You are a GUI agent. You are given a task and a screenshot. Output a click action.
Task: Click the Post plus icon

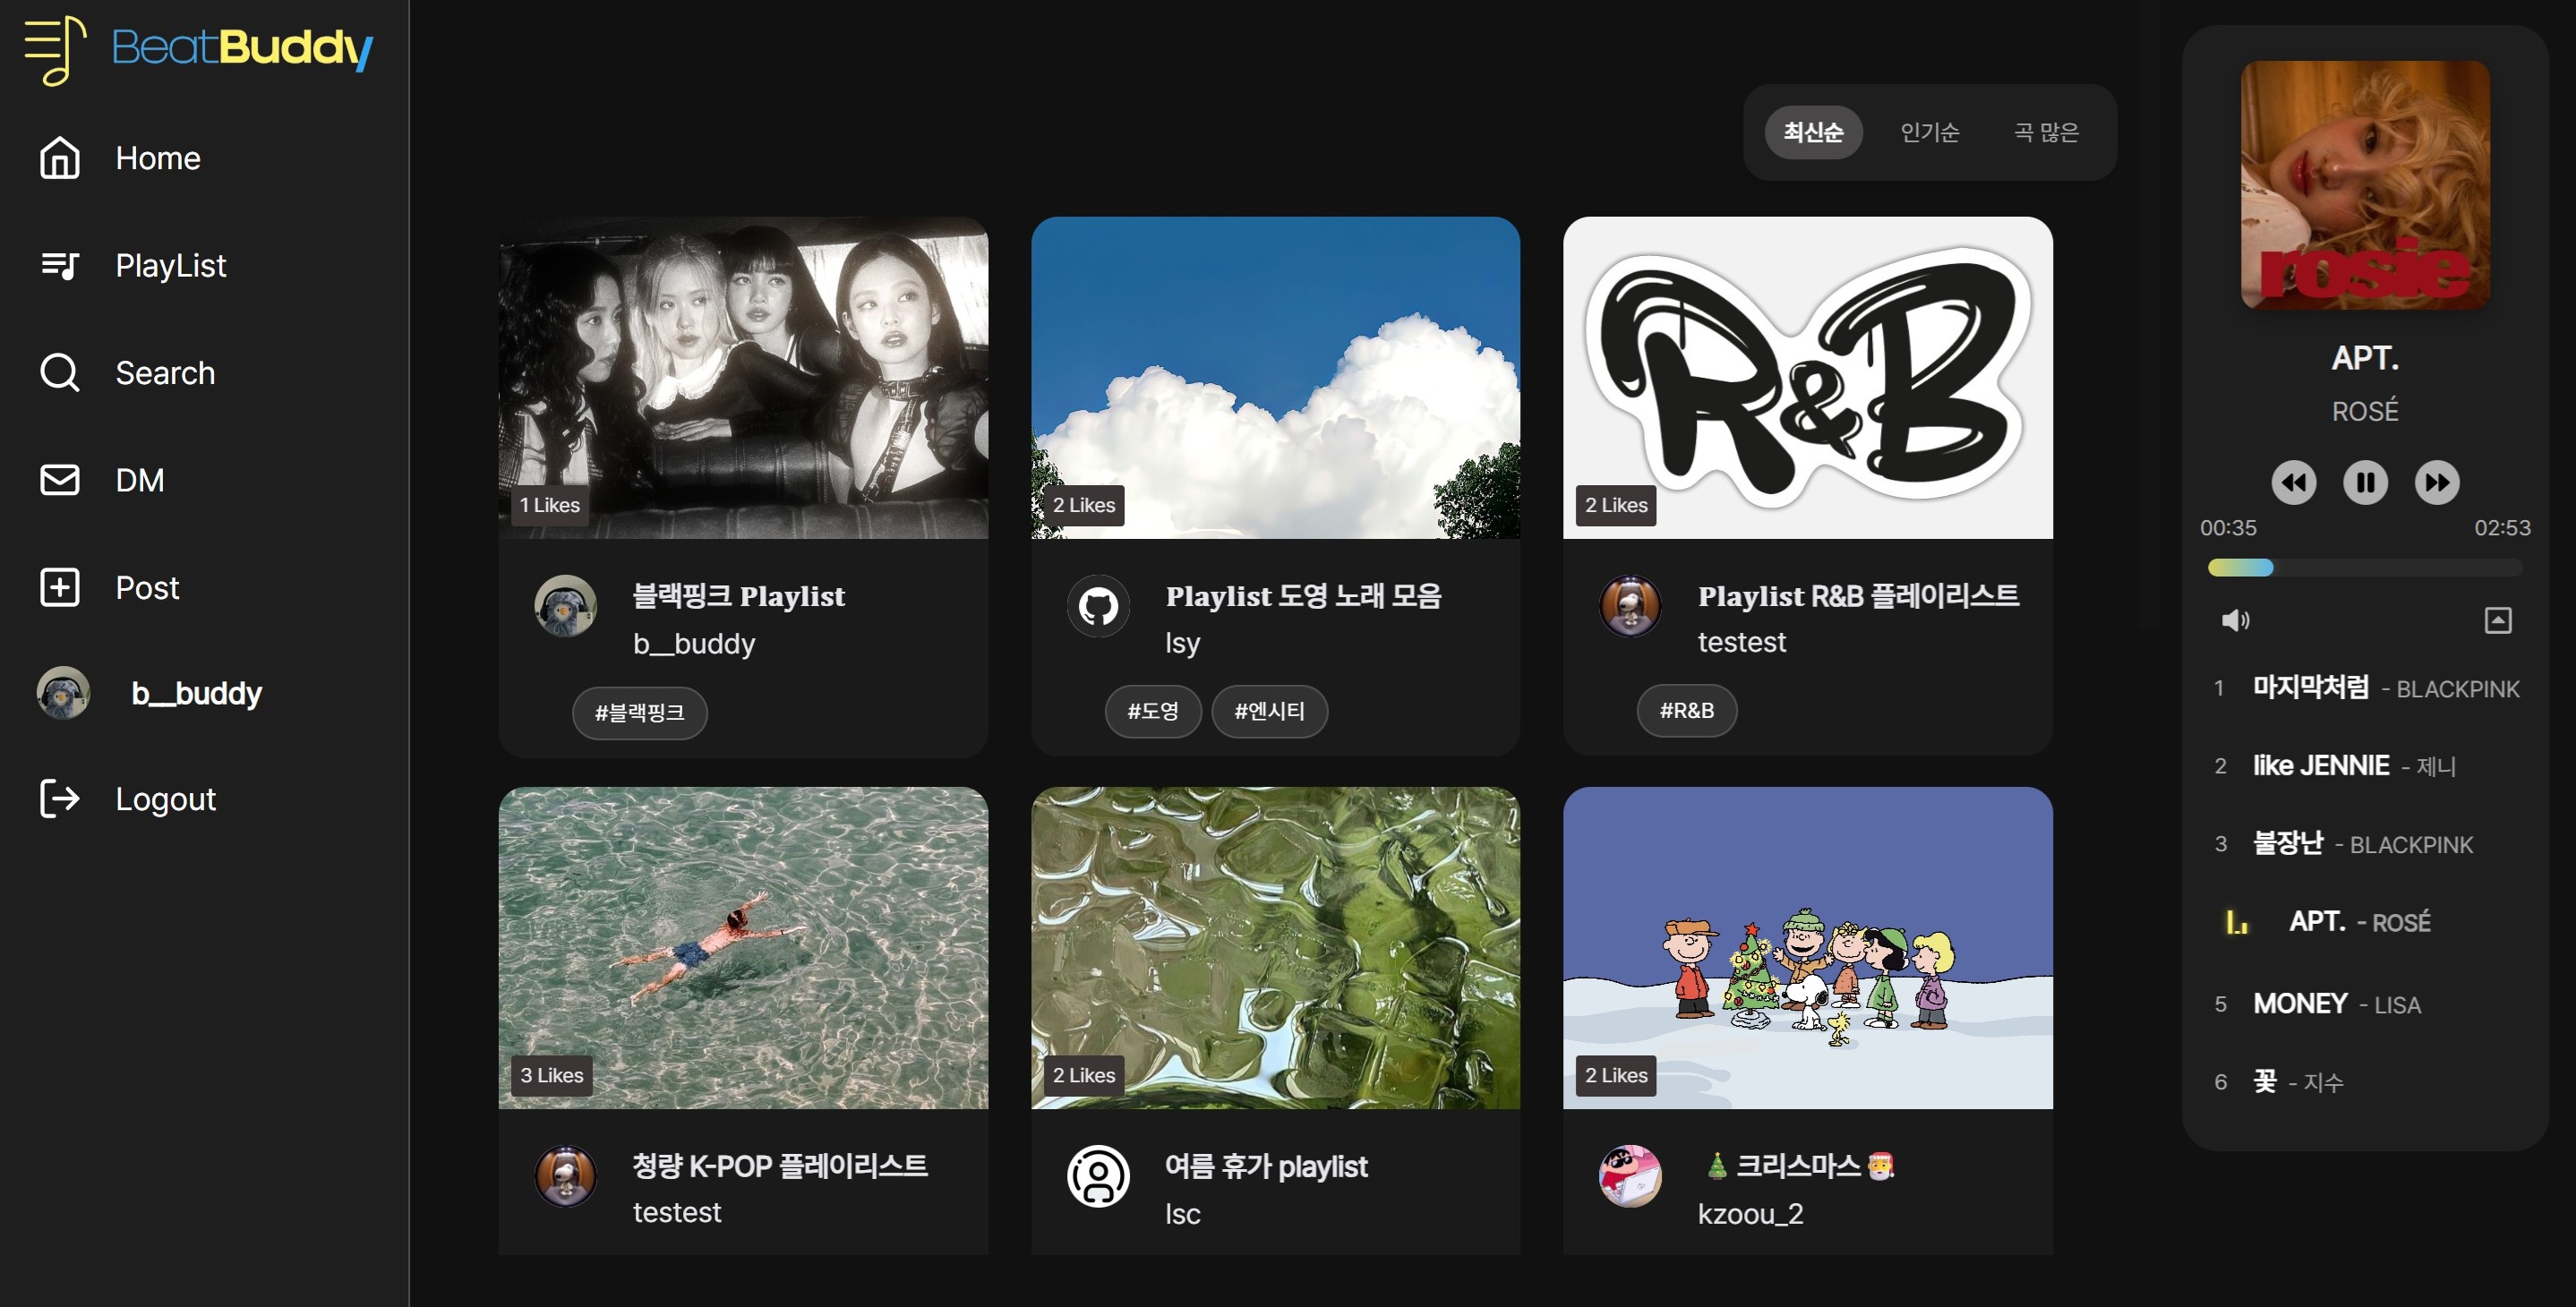click(x=59, y=587)
